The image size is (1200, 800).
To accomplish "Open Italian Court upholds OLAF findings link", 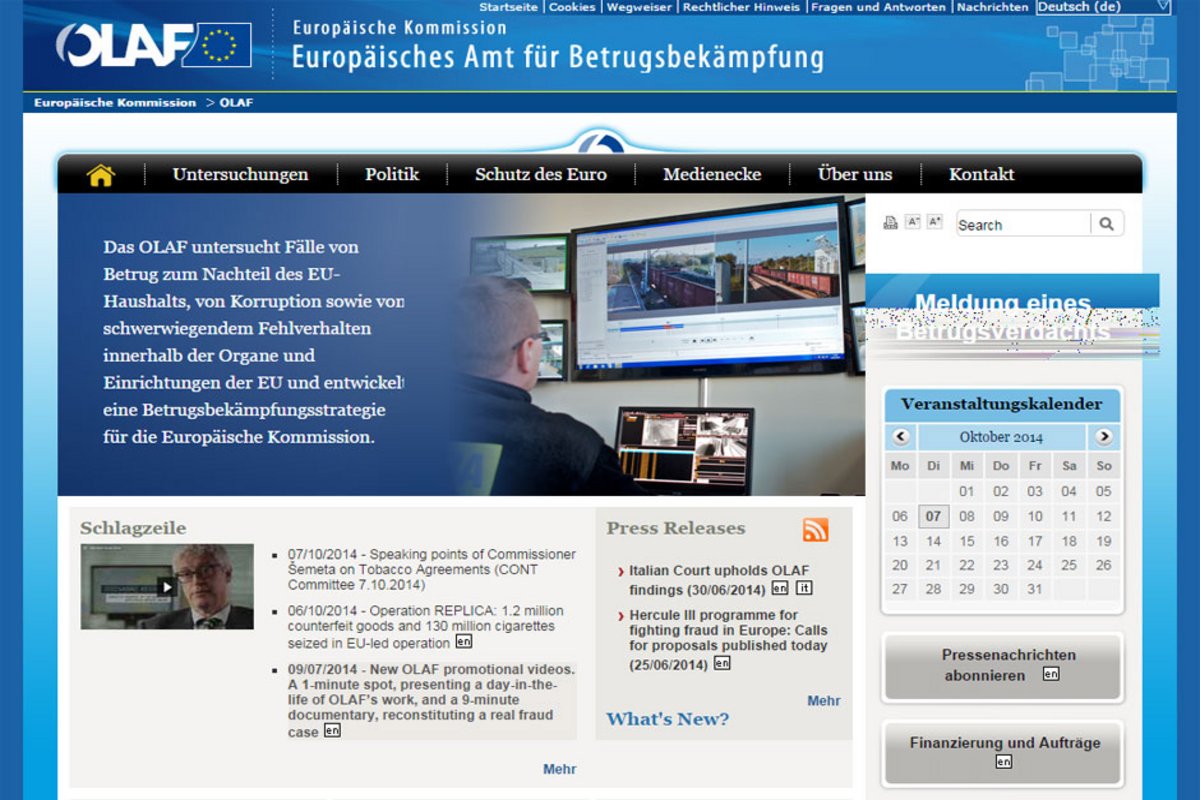I will point(718,580).
